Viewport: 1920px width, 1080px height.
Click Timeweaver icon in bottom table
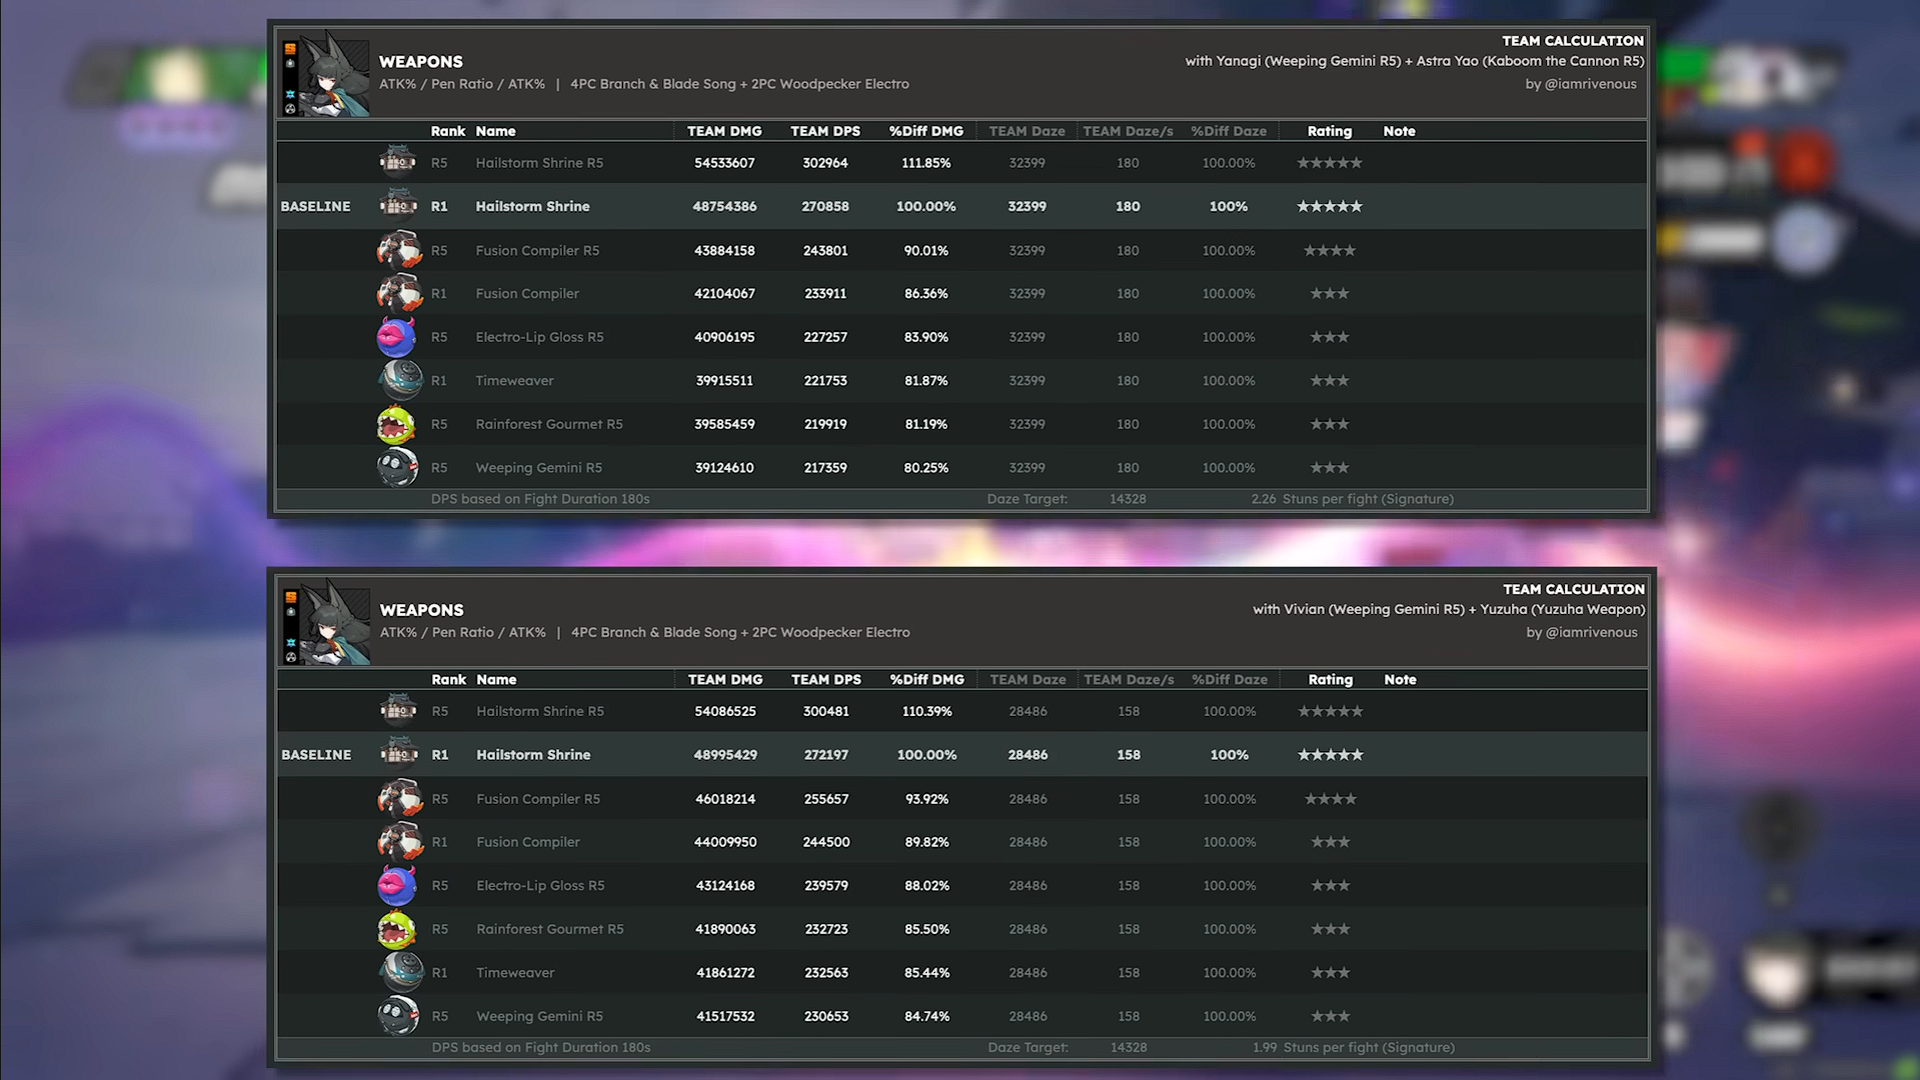[401, 972]
